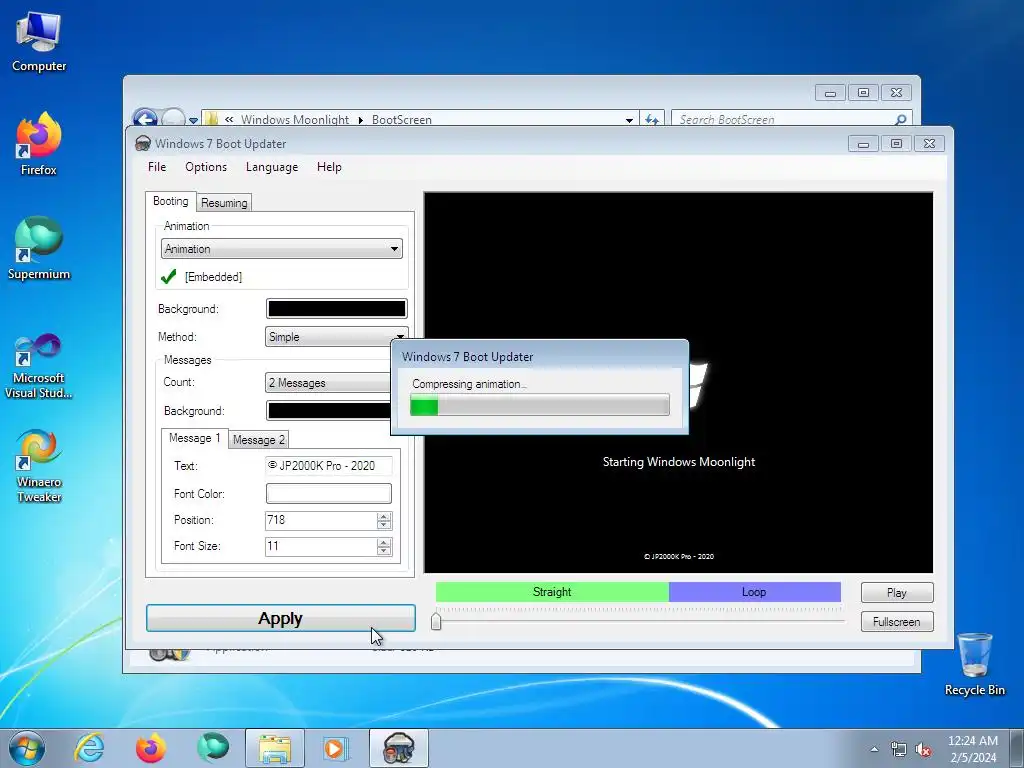Screen dimensions: 1024x768
Task: Launch Firefox from the desktop shortcut
Action: 39,144
